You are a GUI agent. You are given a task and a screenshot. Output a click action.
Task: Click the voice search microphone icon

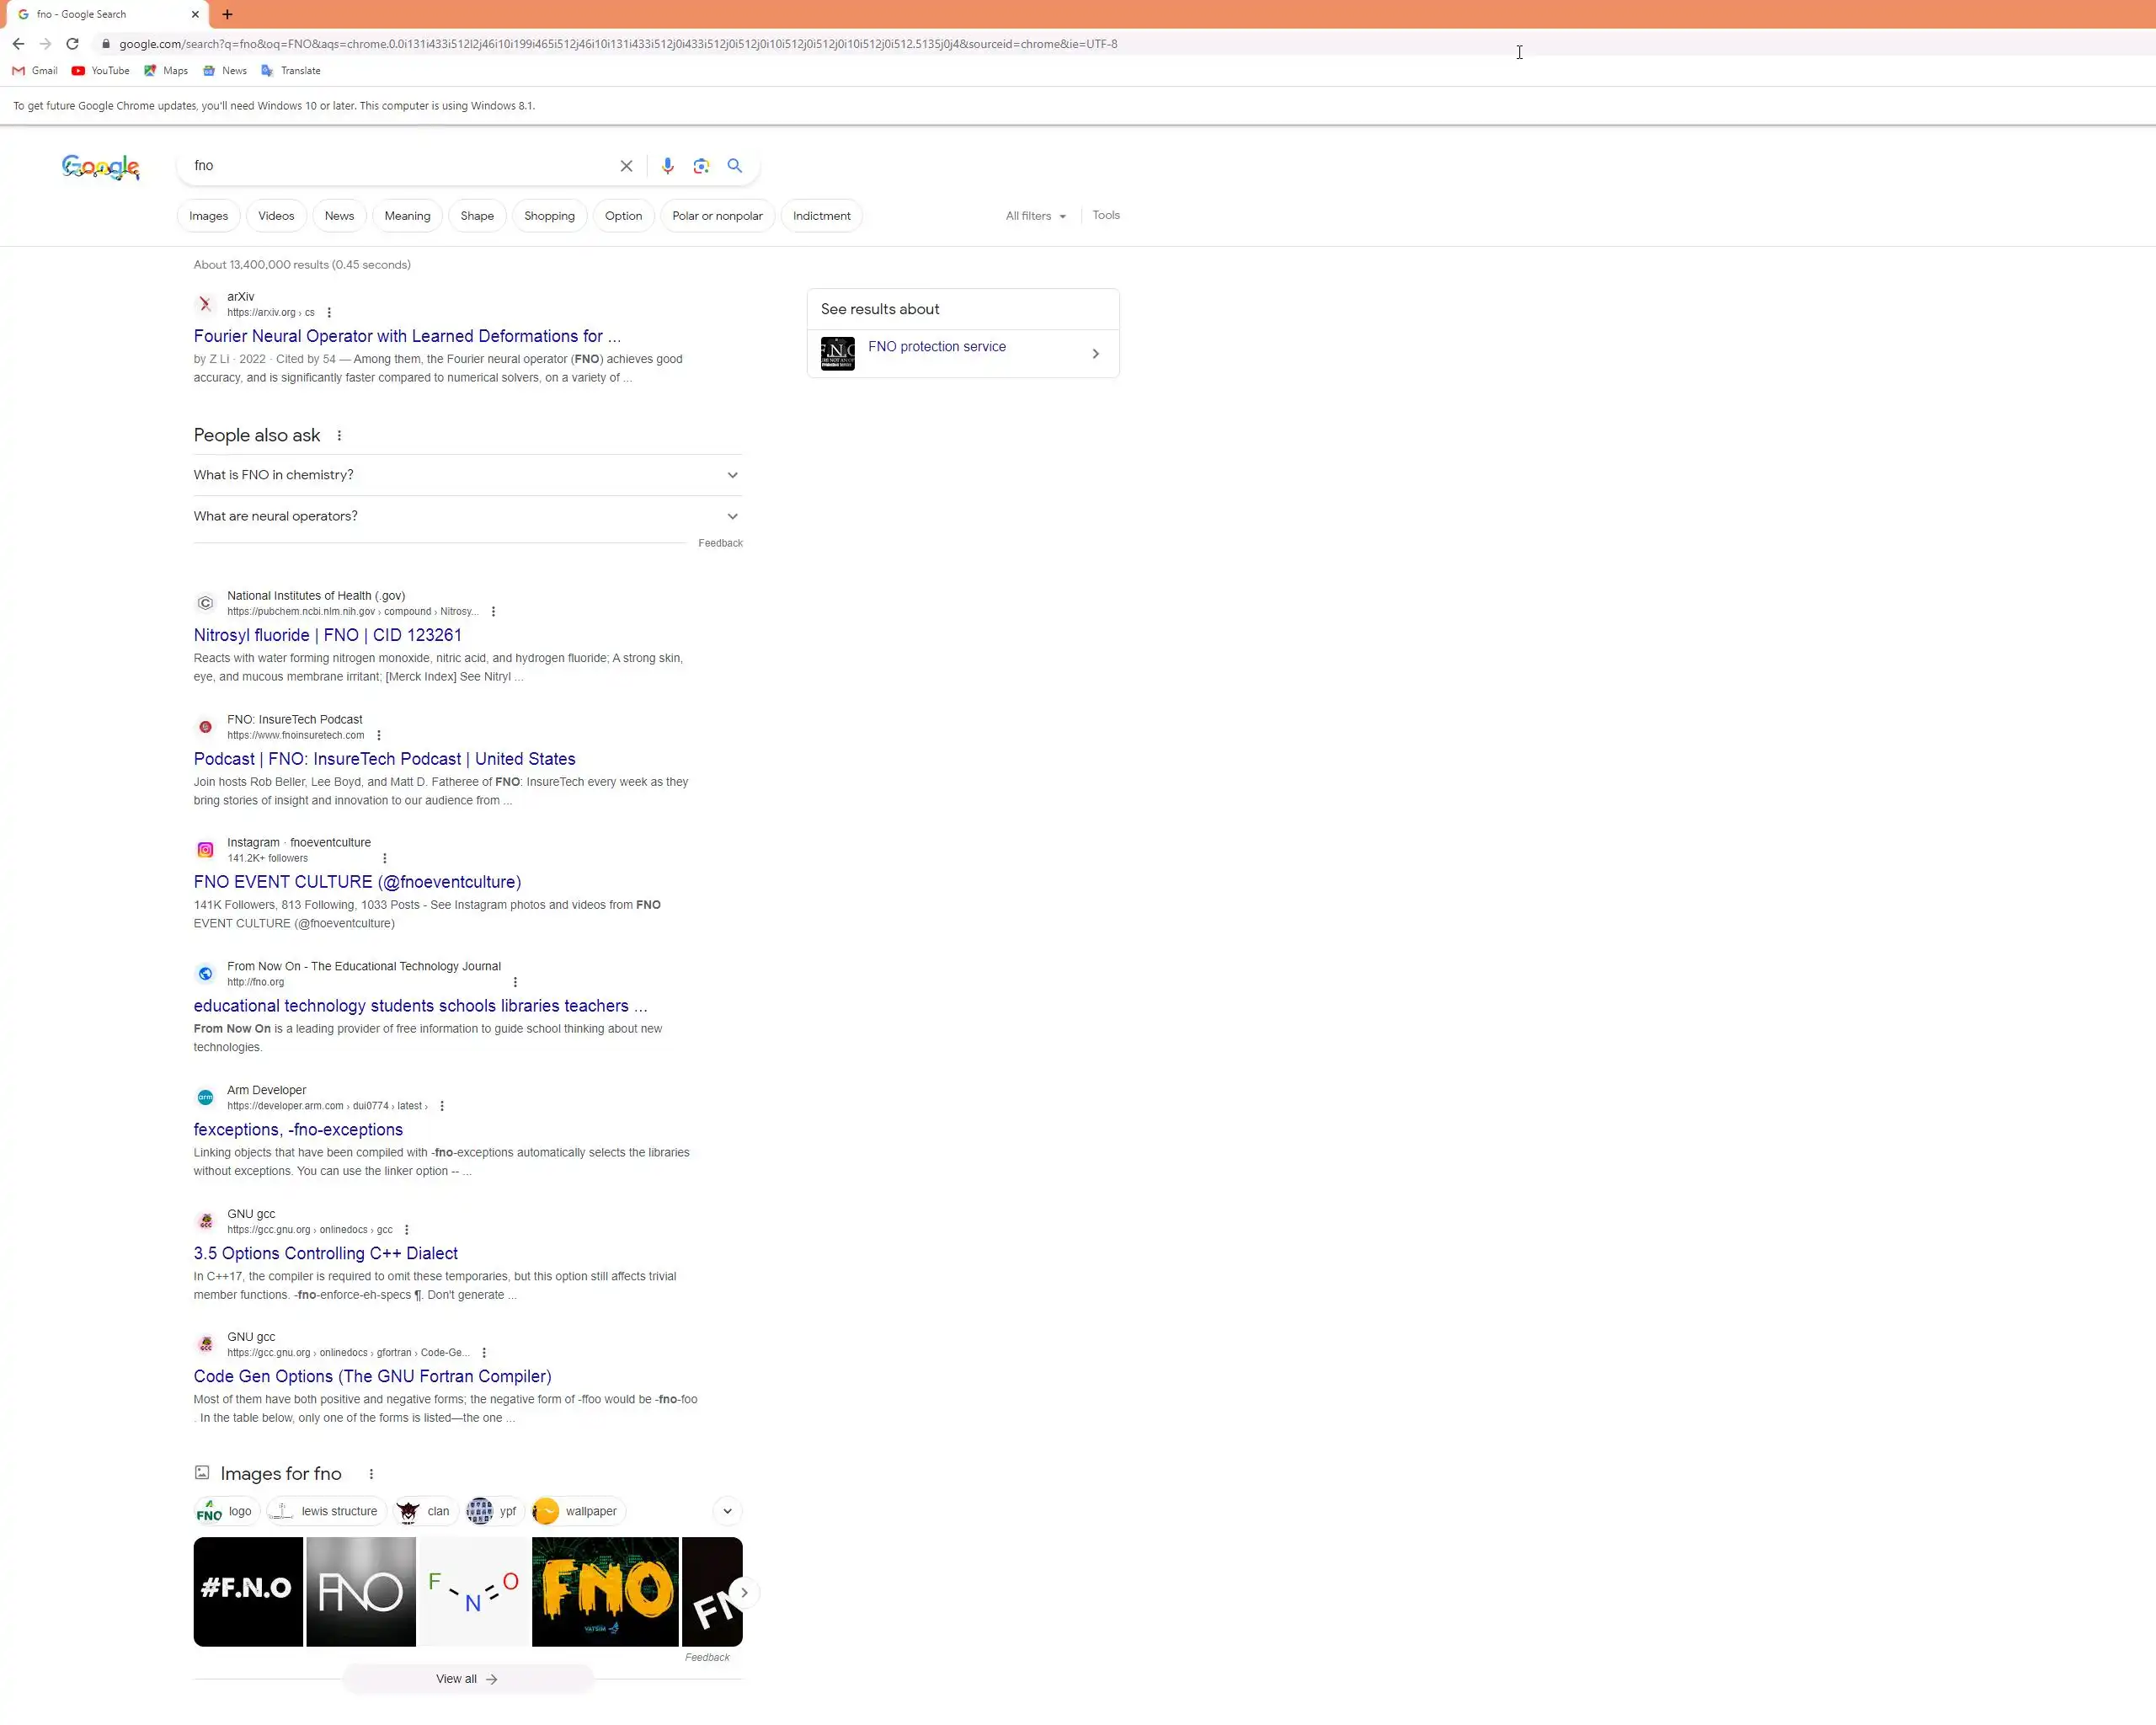coord(667,166)
